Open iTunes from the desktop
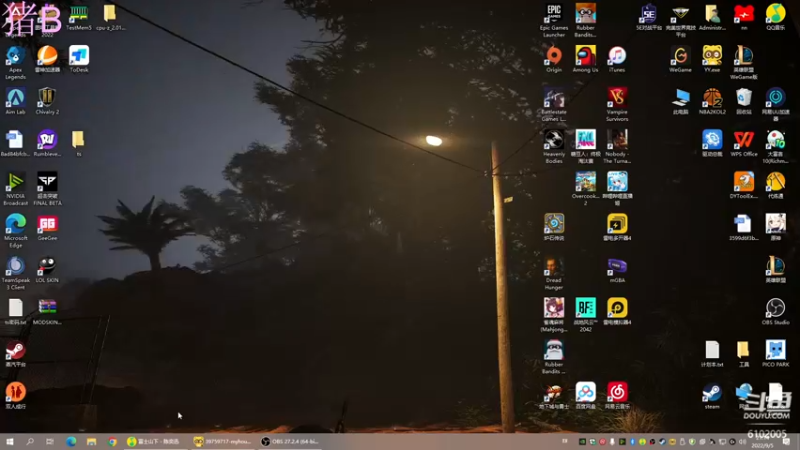The height and width of the screenshot is (450, 800). click(x=617, y=59)
